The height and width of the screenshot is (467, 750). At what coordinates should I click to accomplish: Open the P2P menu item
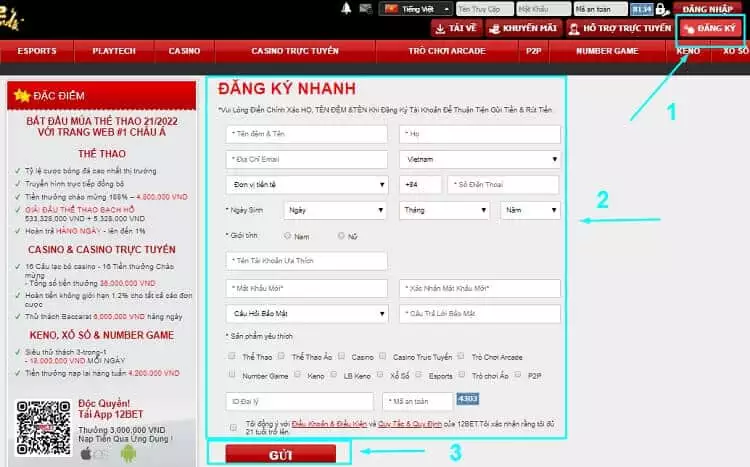(x=533, y=51)
